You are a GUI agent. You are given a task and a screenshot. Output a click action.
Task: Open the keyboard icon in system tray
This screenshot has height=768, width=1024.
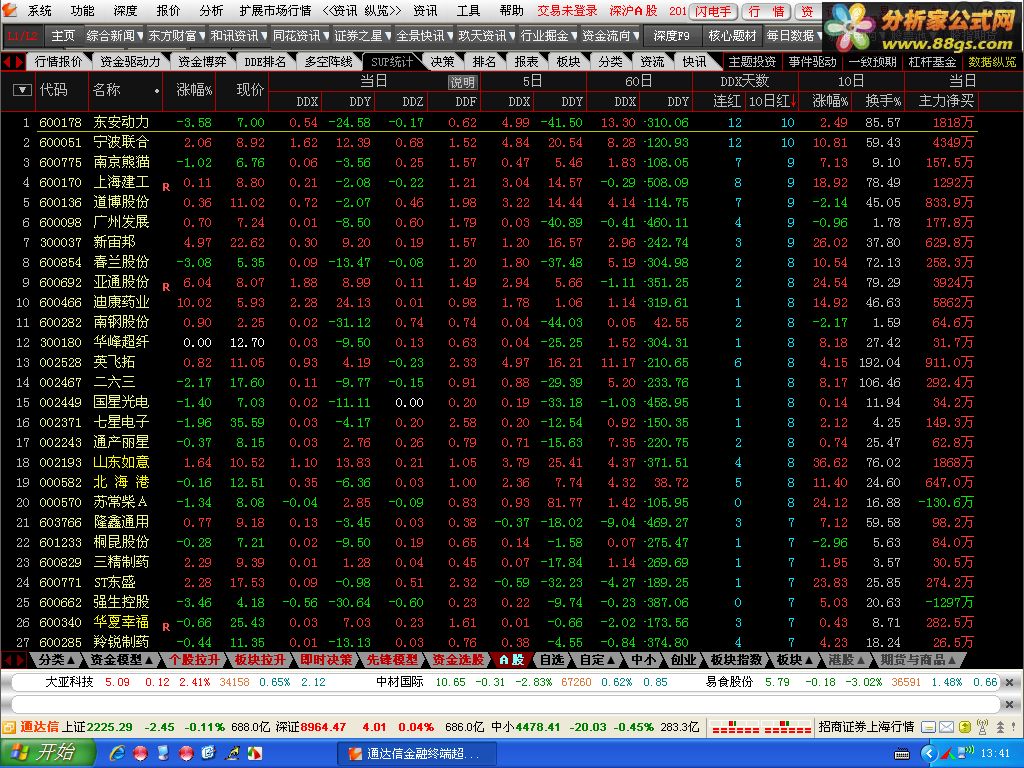point(902,754)
